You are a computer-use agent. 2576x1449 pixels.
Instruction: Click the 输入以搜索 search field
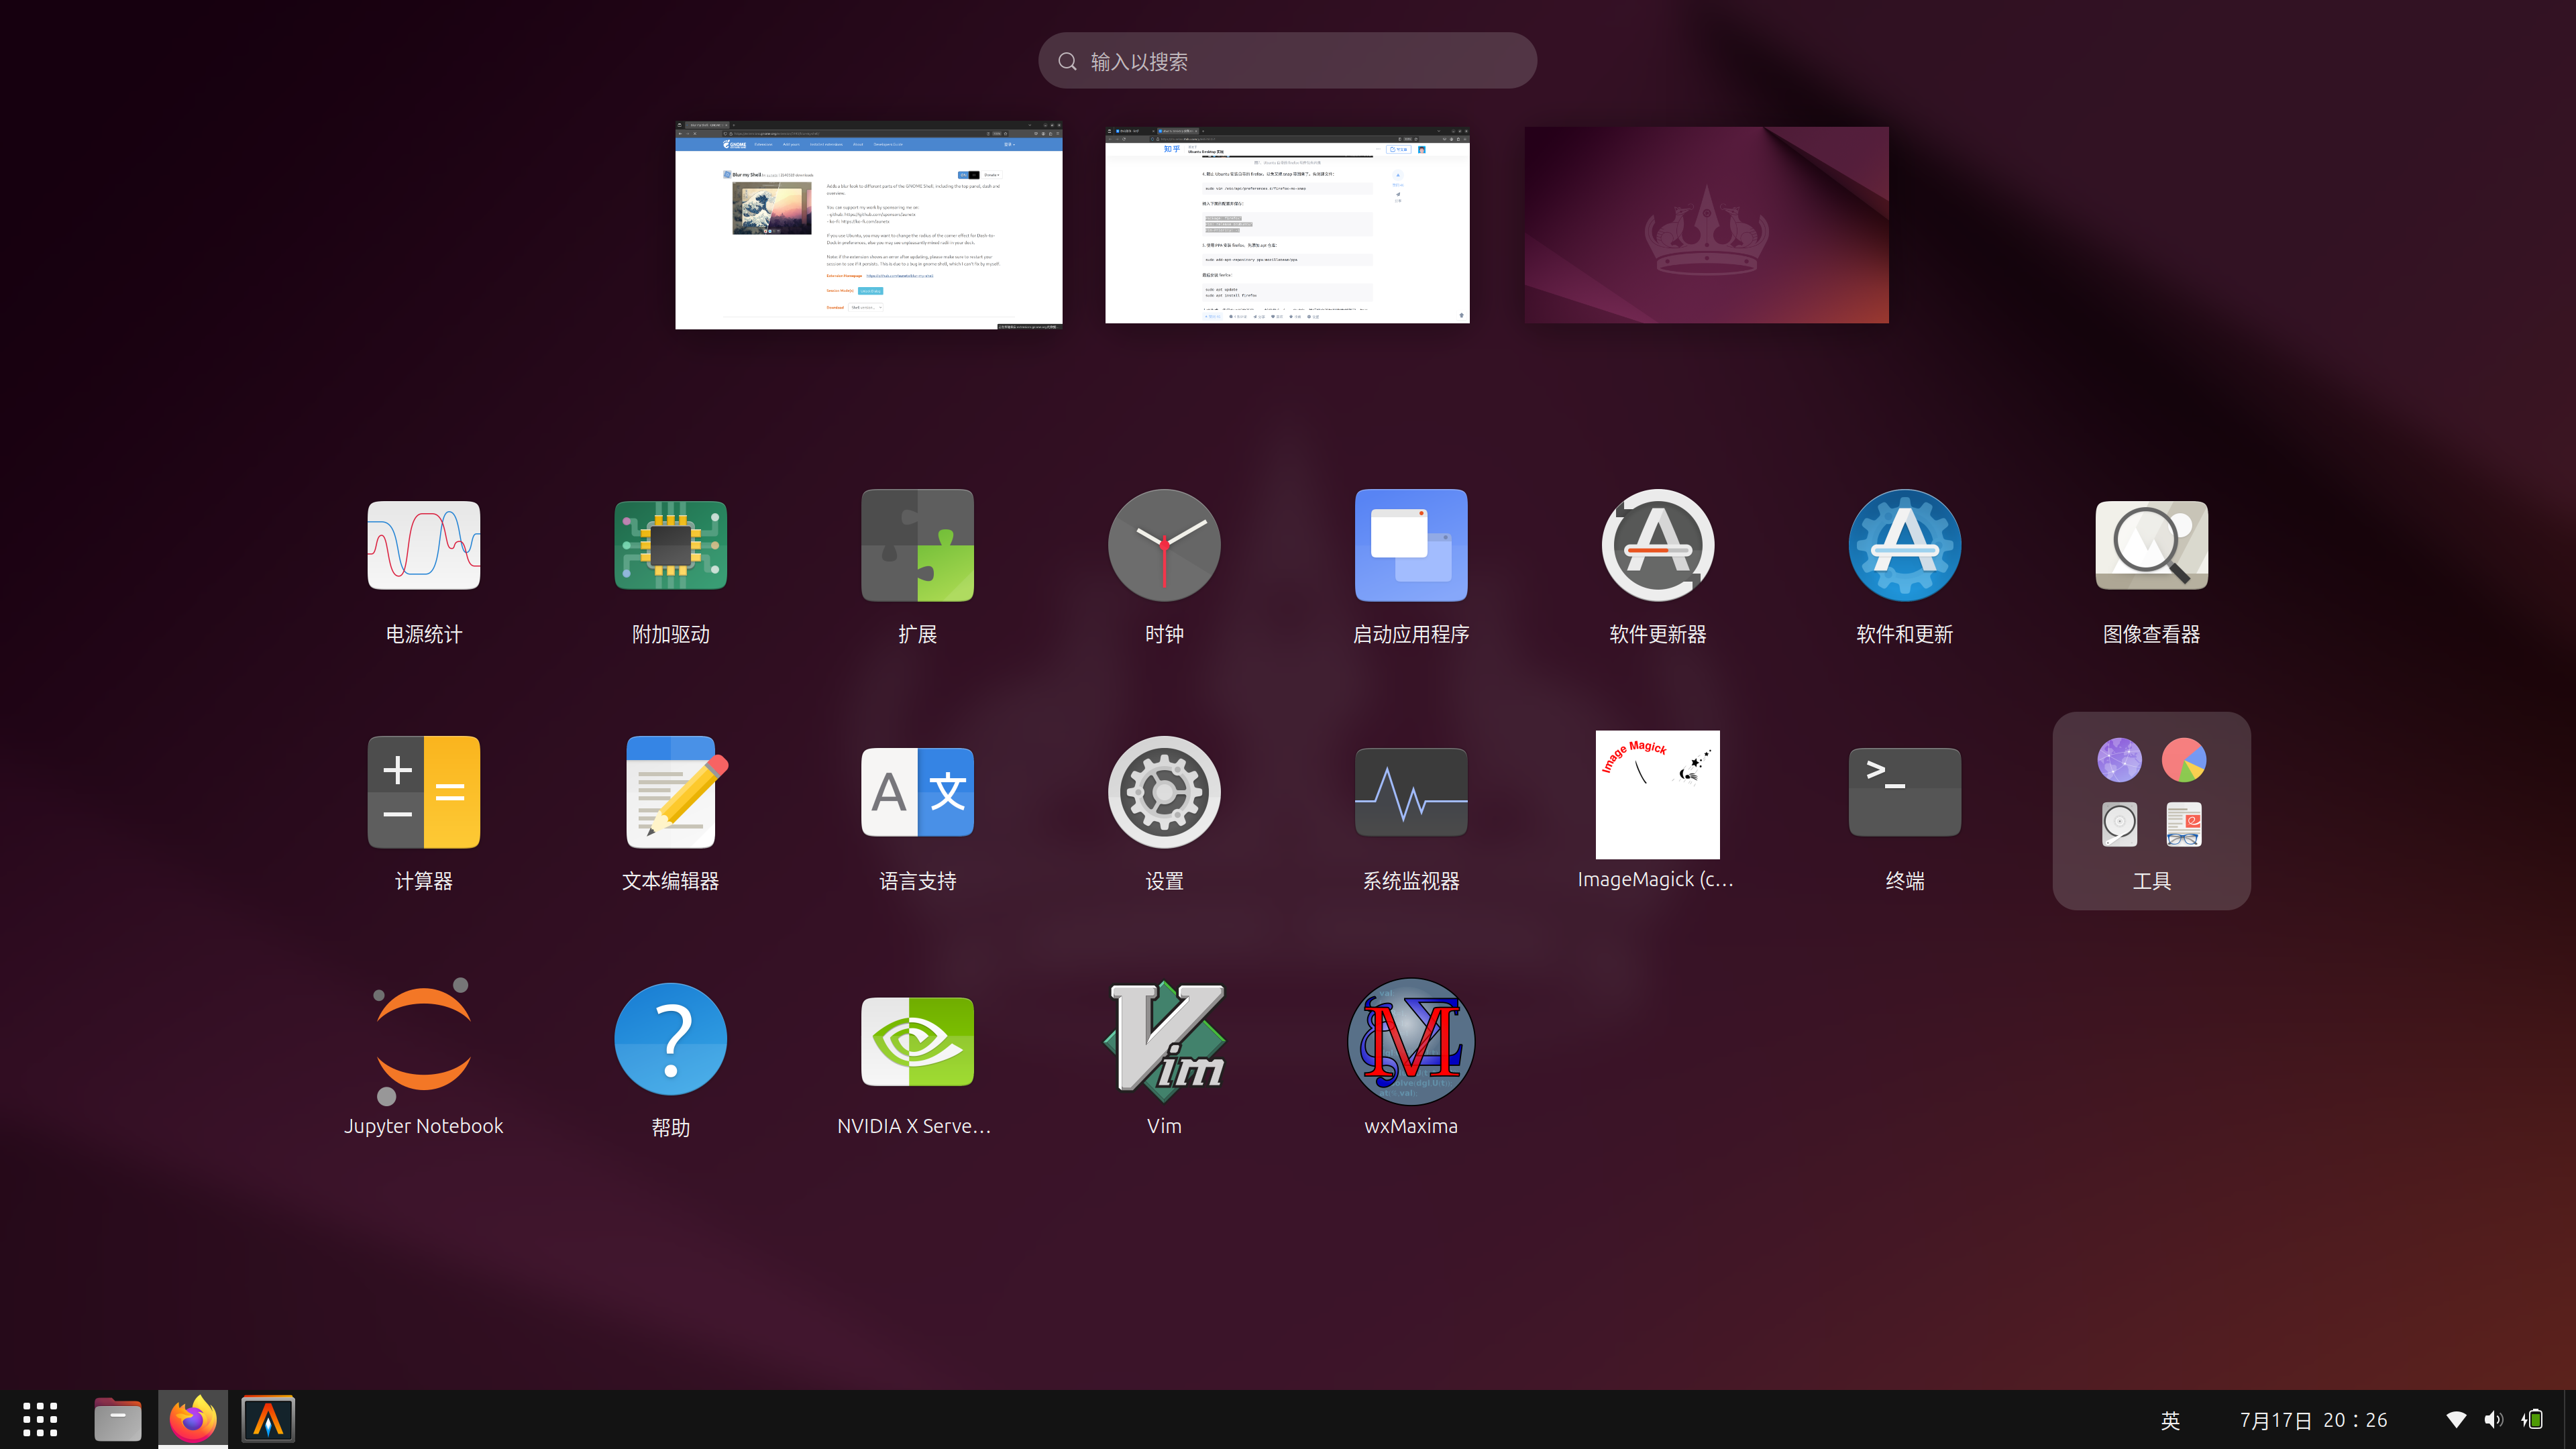point(1287,60)
